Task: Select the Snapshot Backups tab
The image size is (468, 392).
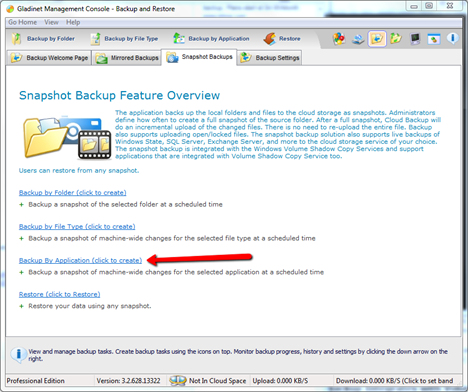Action: tap(199, 57)
